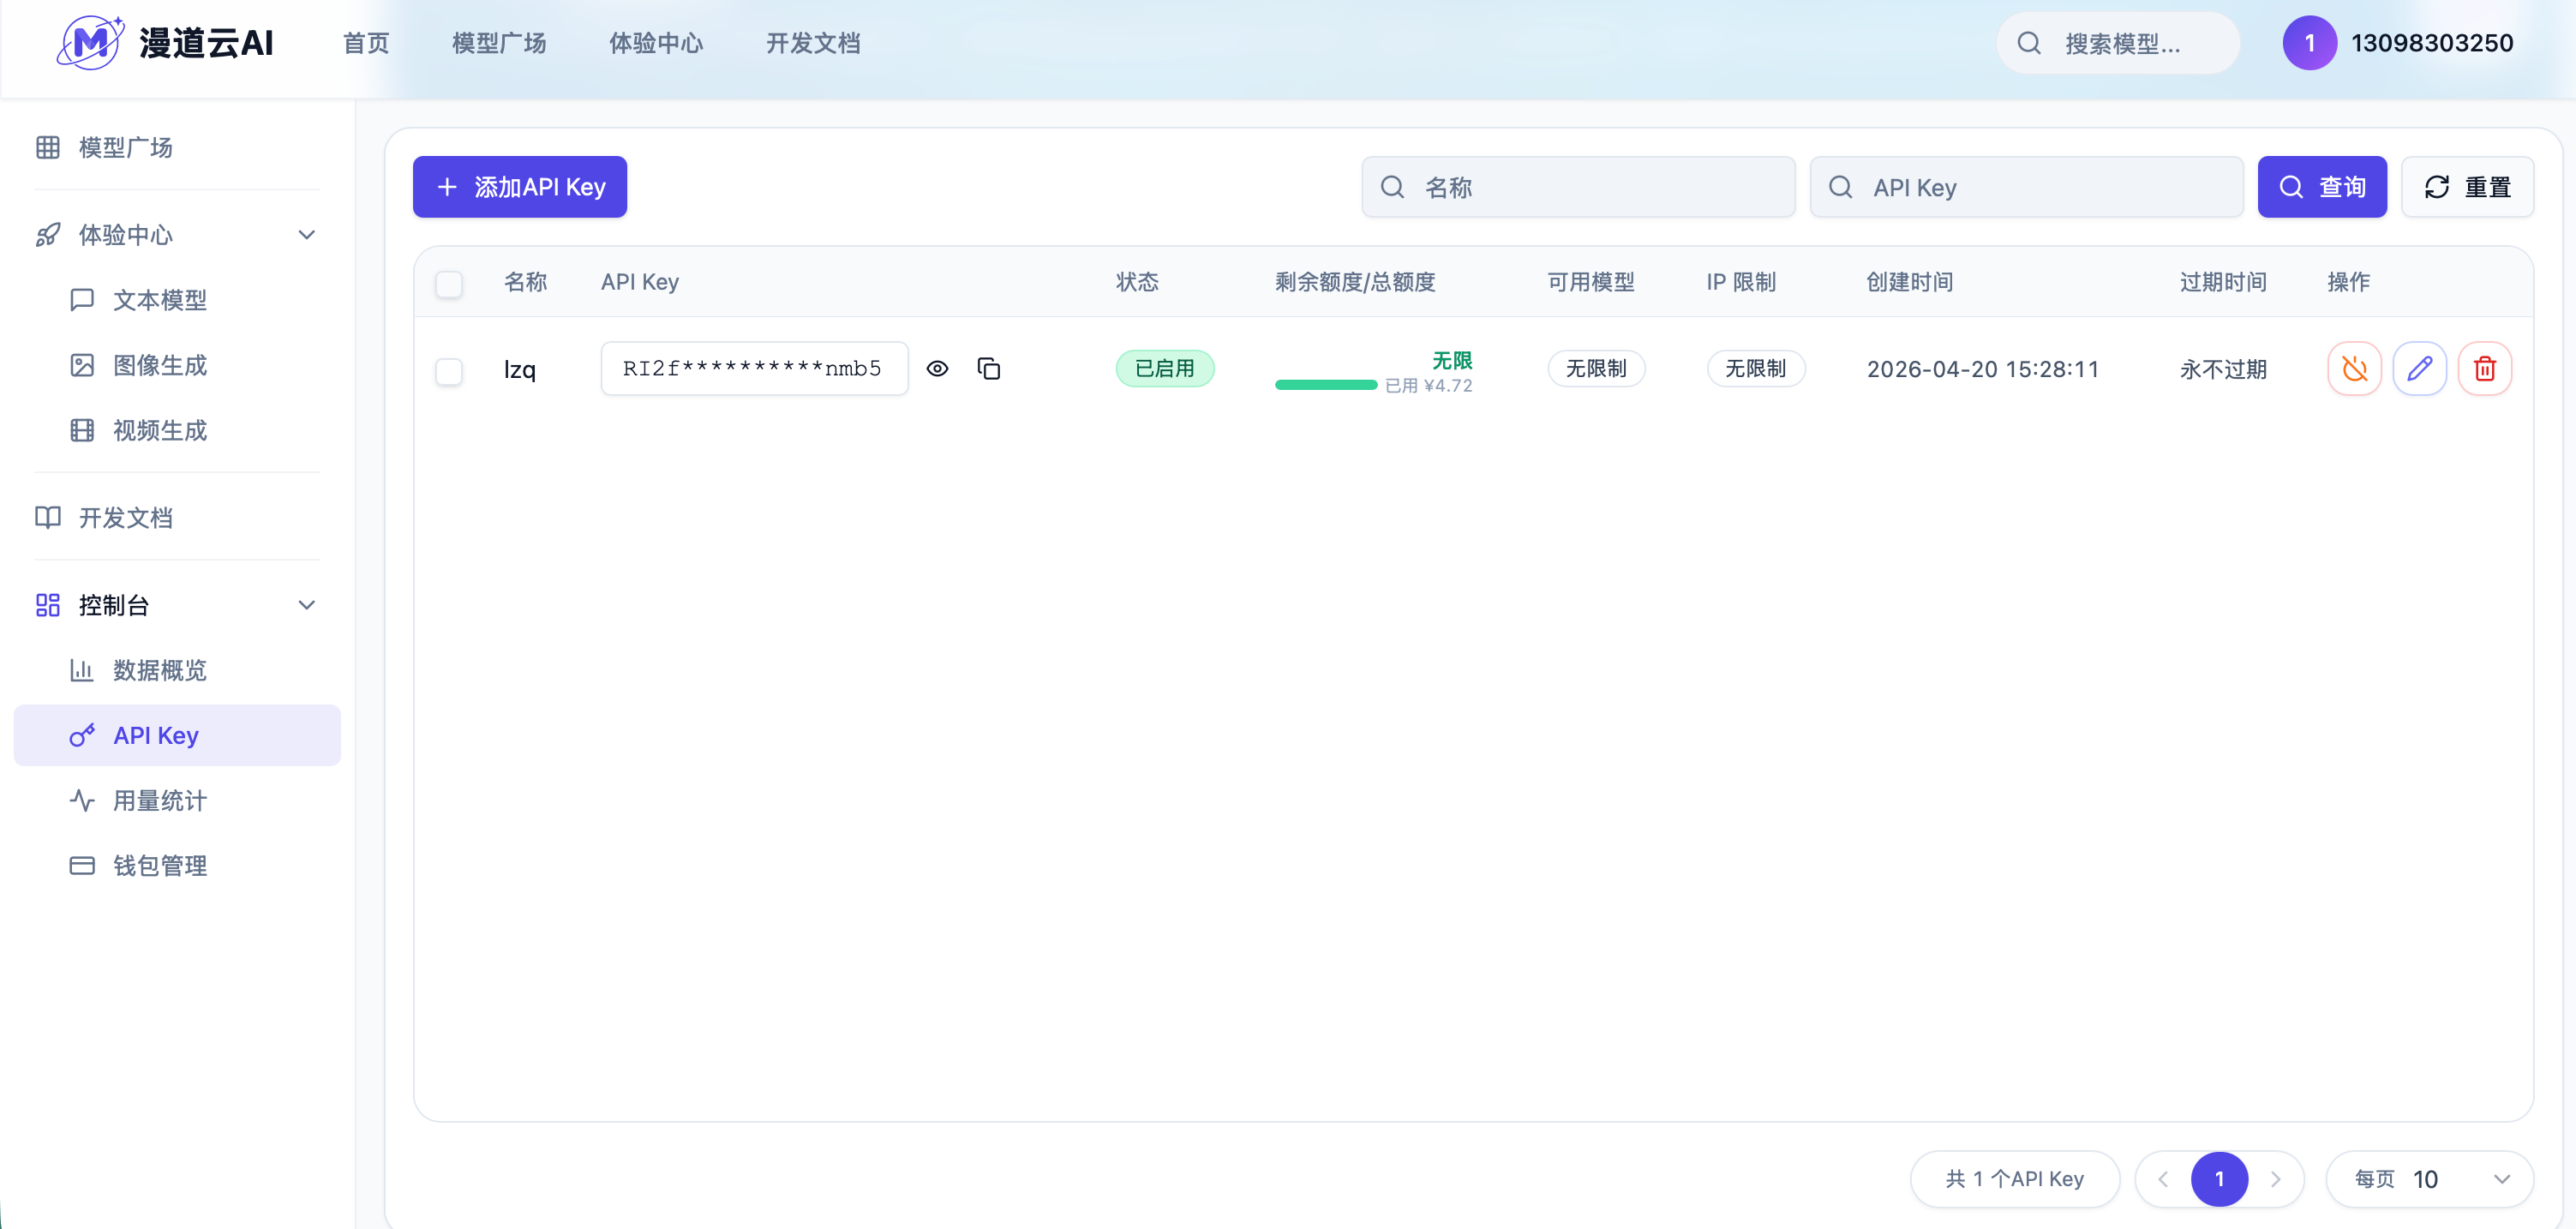Delete the lzq key with trash icon
Viewport: 2576px width, 1229px height.
[2485, 368]
